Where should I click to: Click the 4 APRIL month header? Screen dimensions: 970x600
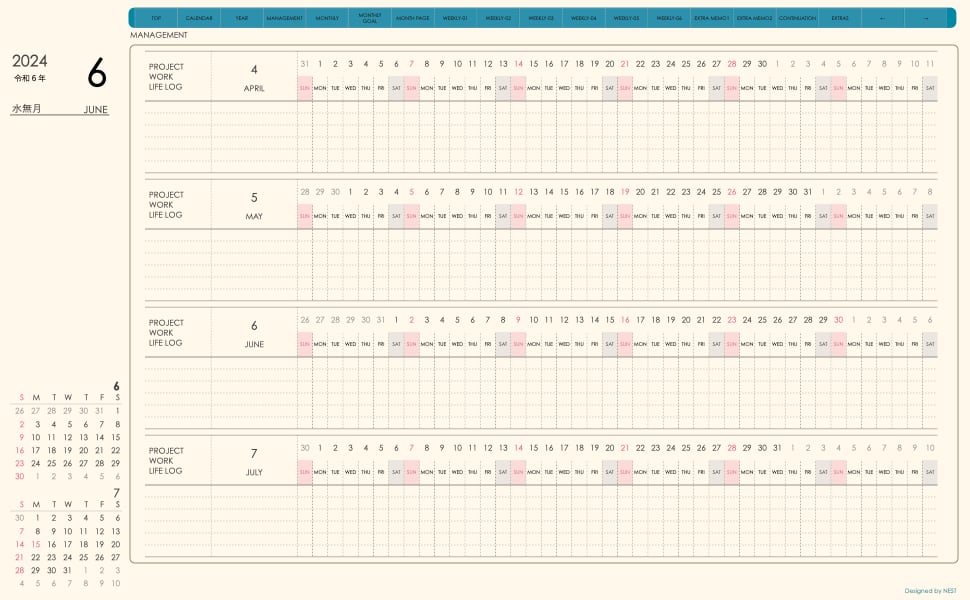(x=254, y=78)
